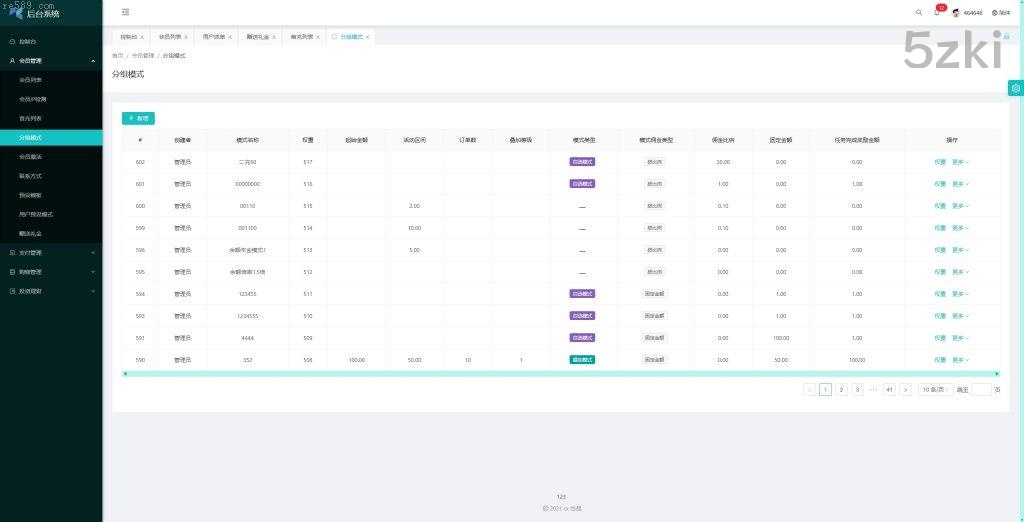Close the 分组模式 tab with its X
This screenshot has height=522, width=1024.
coord(367,37)
